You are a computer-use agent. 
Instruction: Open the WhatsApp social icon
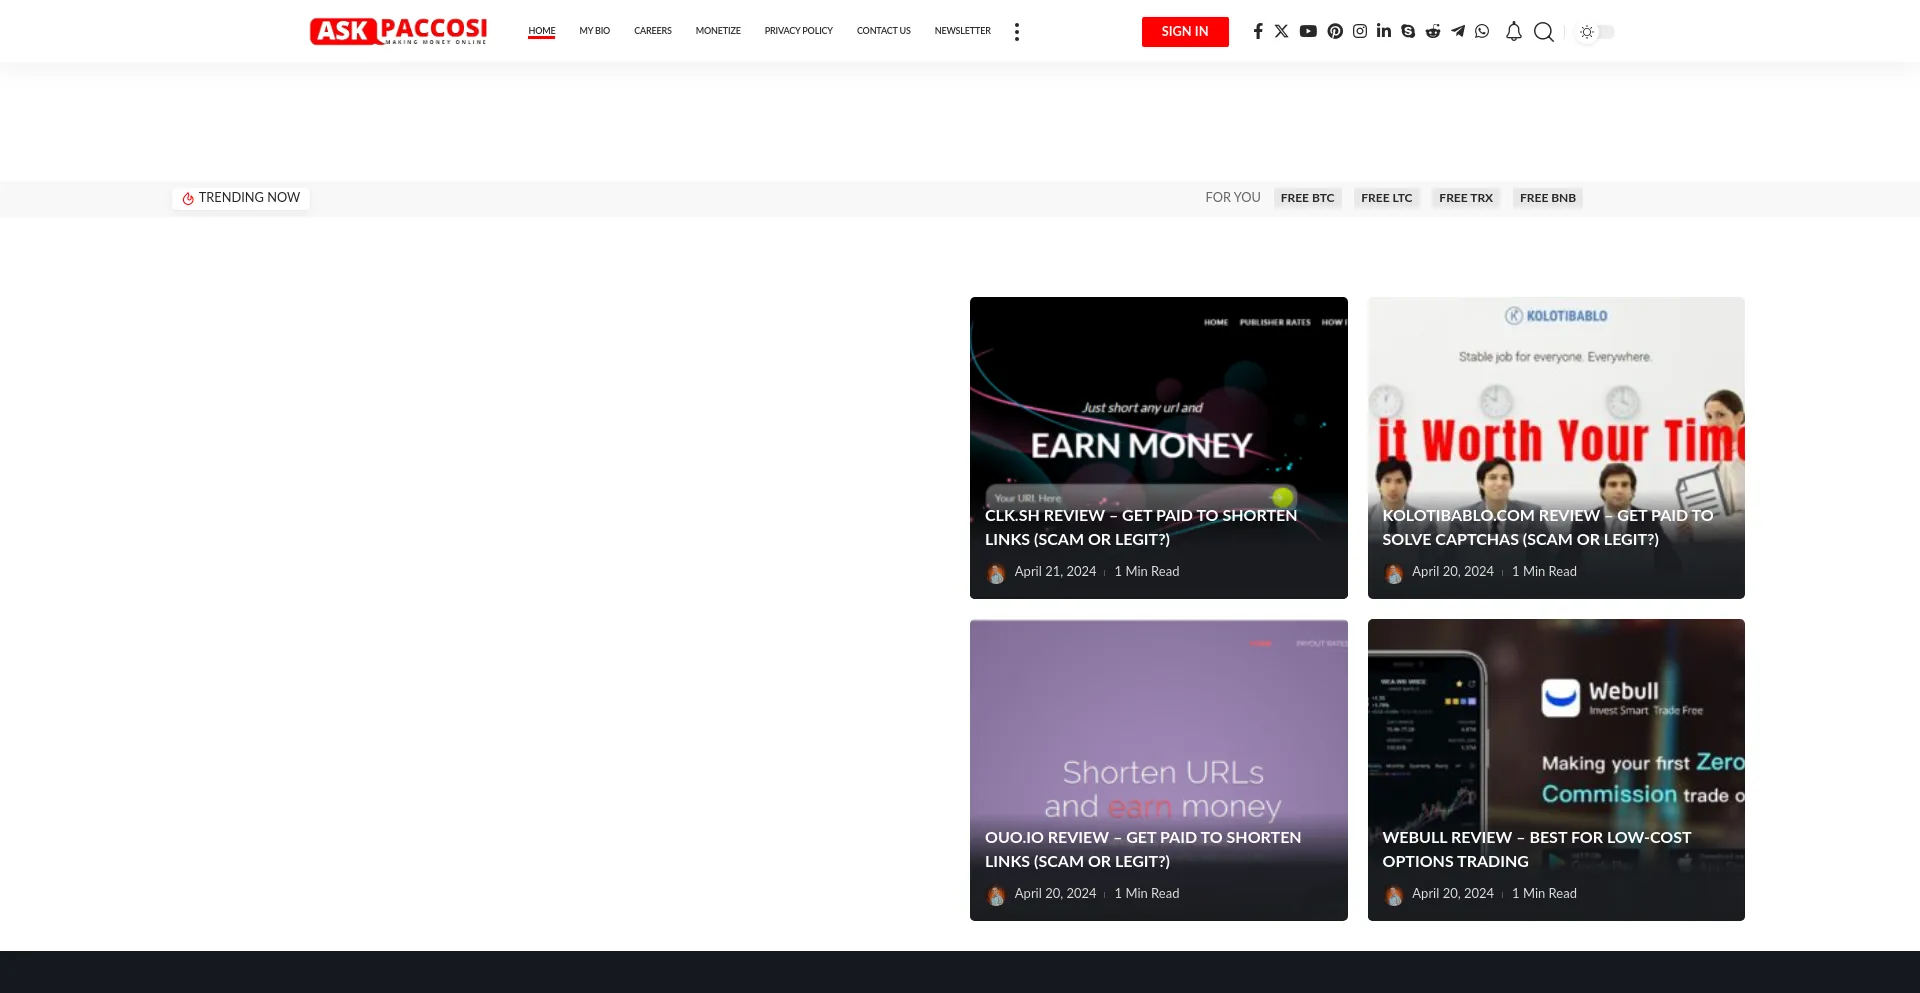1482,31
